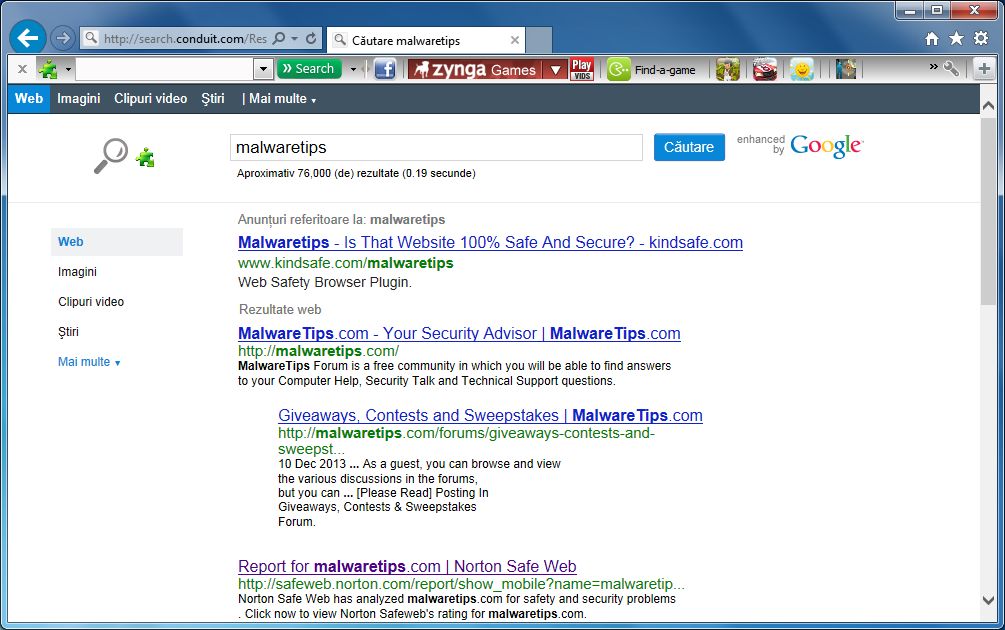Click the plus add-apps toolbar button
The height and width of the screenshot is (630, 1005).
point(984,69)
